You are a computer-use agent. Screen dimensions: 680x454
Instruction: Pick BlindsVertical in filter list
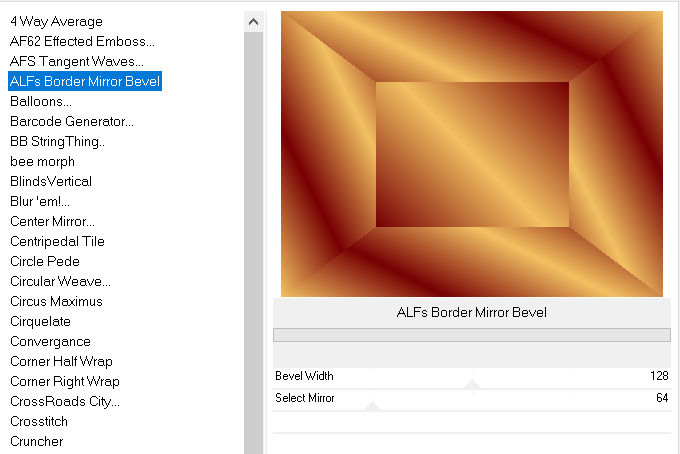pos(51,181)
